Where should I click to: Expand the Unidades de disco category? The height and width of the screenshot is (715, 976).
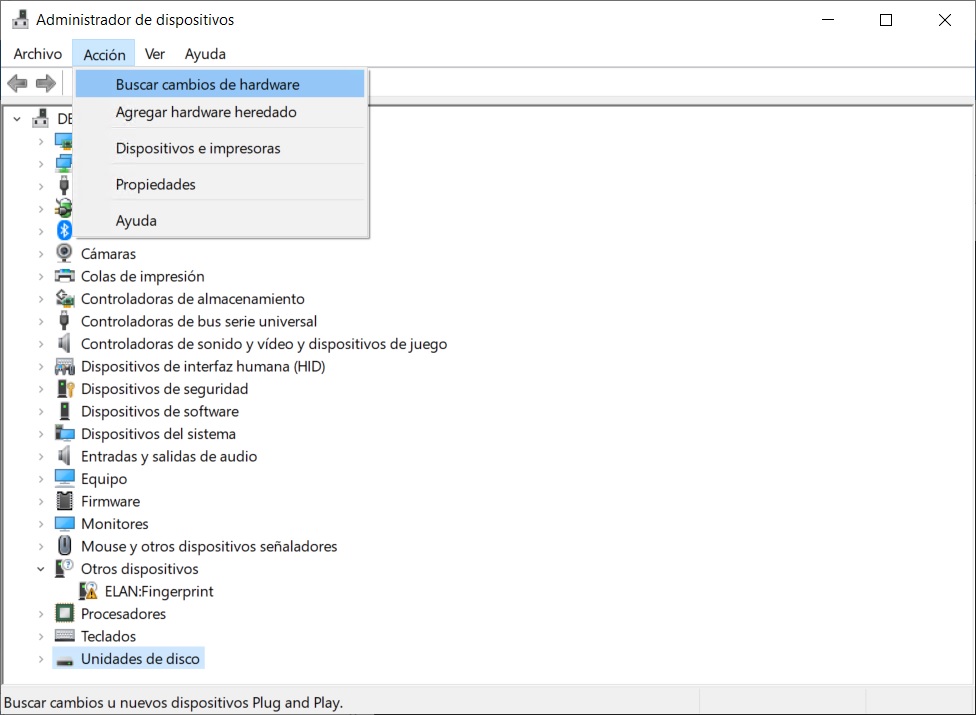tap(41, 658)
